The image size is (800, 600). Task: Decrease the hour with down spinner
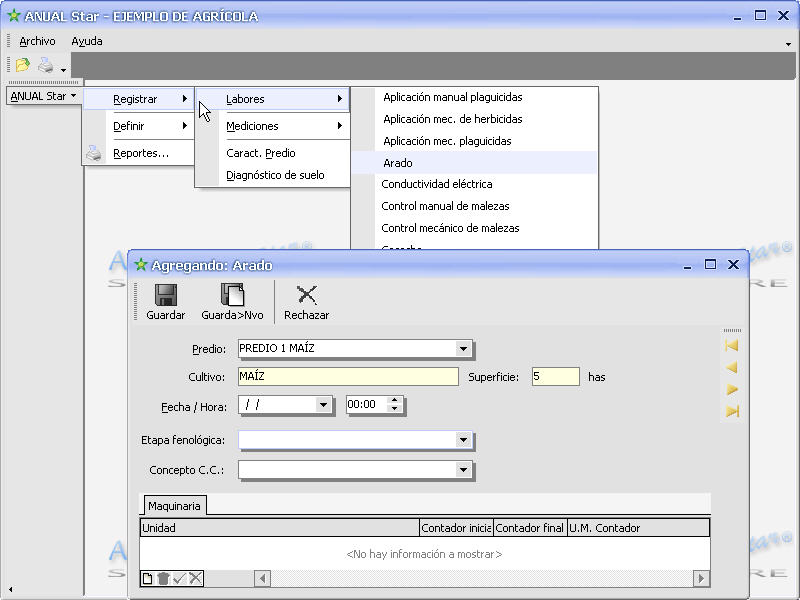[394, 409]
